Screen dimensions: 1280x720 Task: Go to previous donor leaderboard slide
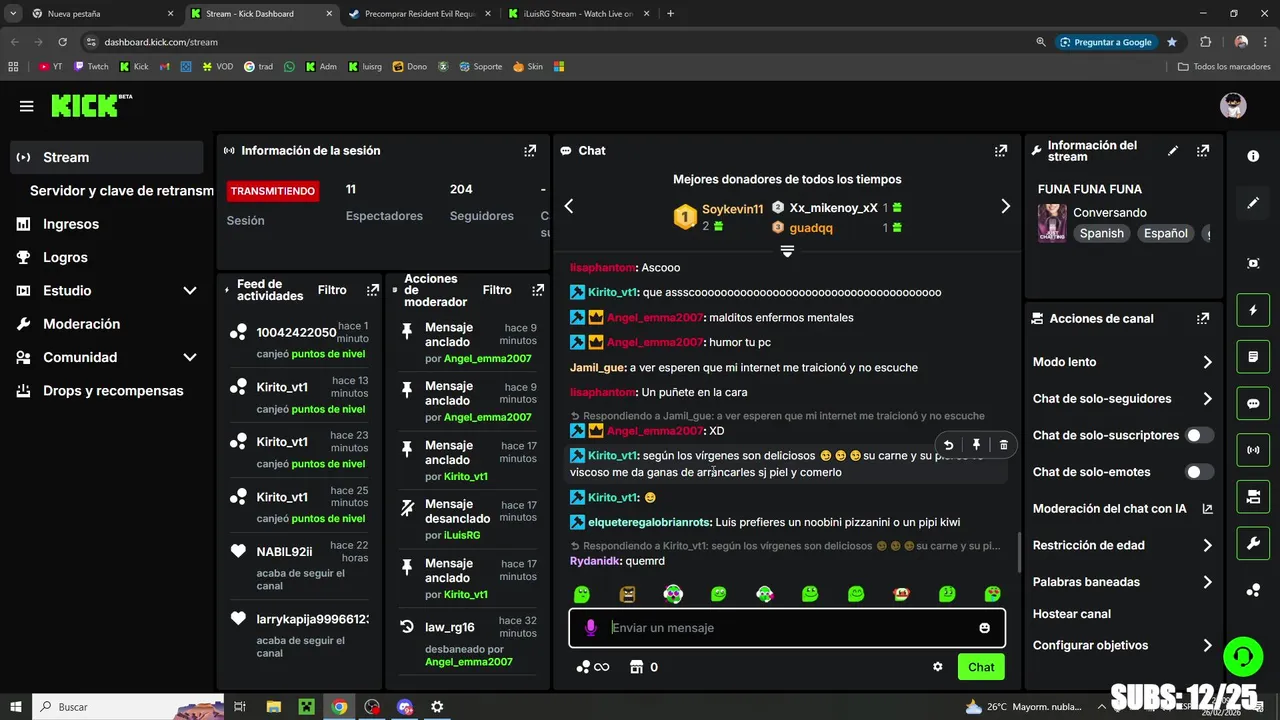pos(568,206)
